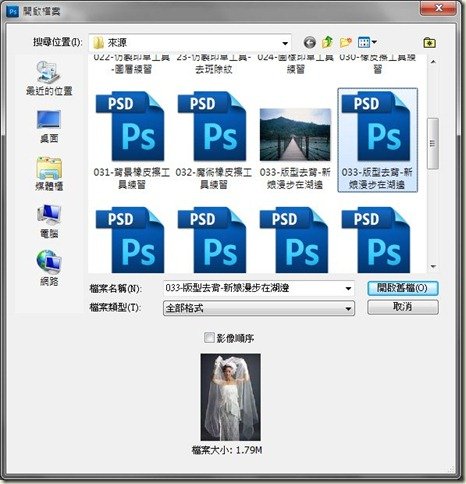Click the file list scroll down arrow
The image size is (466, 484).
pos(433,267)
